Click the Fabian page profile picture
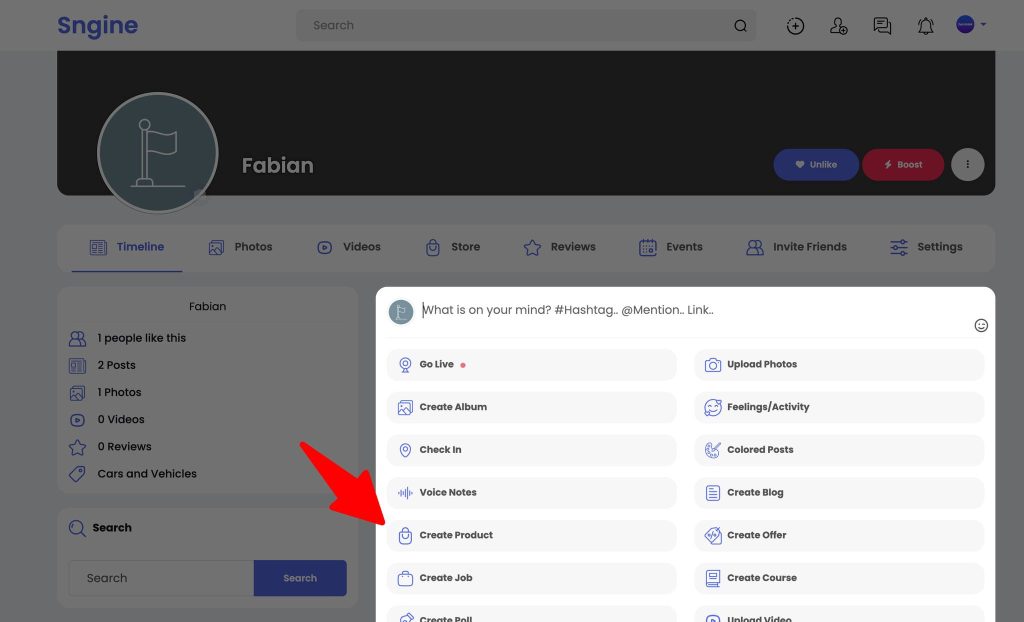Image resolution: width=1024 pixels, height=622 pixels. [x=157, y=153]
